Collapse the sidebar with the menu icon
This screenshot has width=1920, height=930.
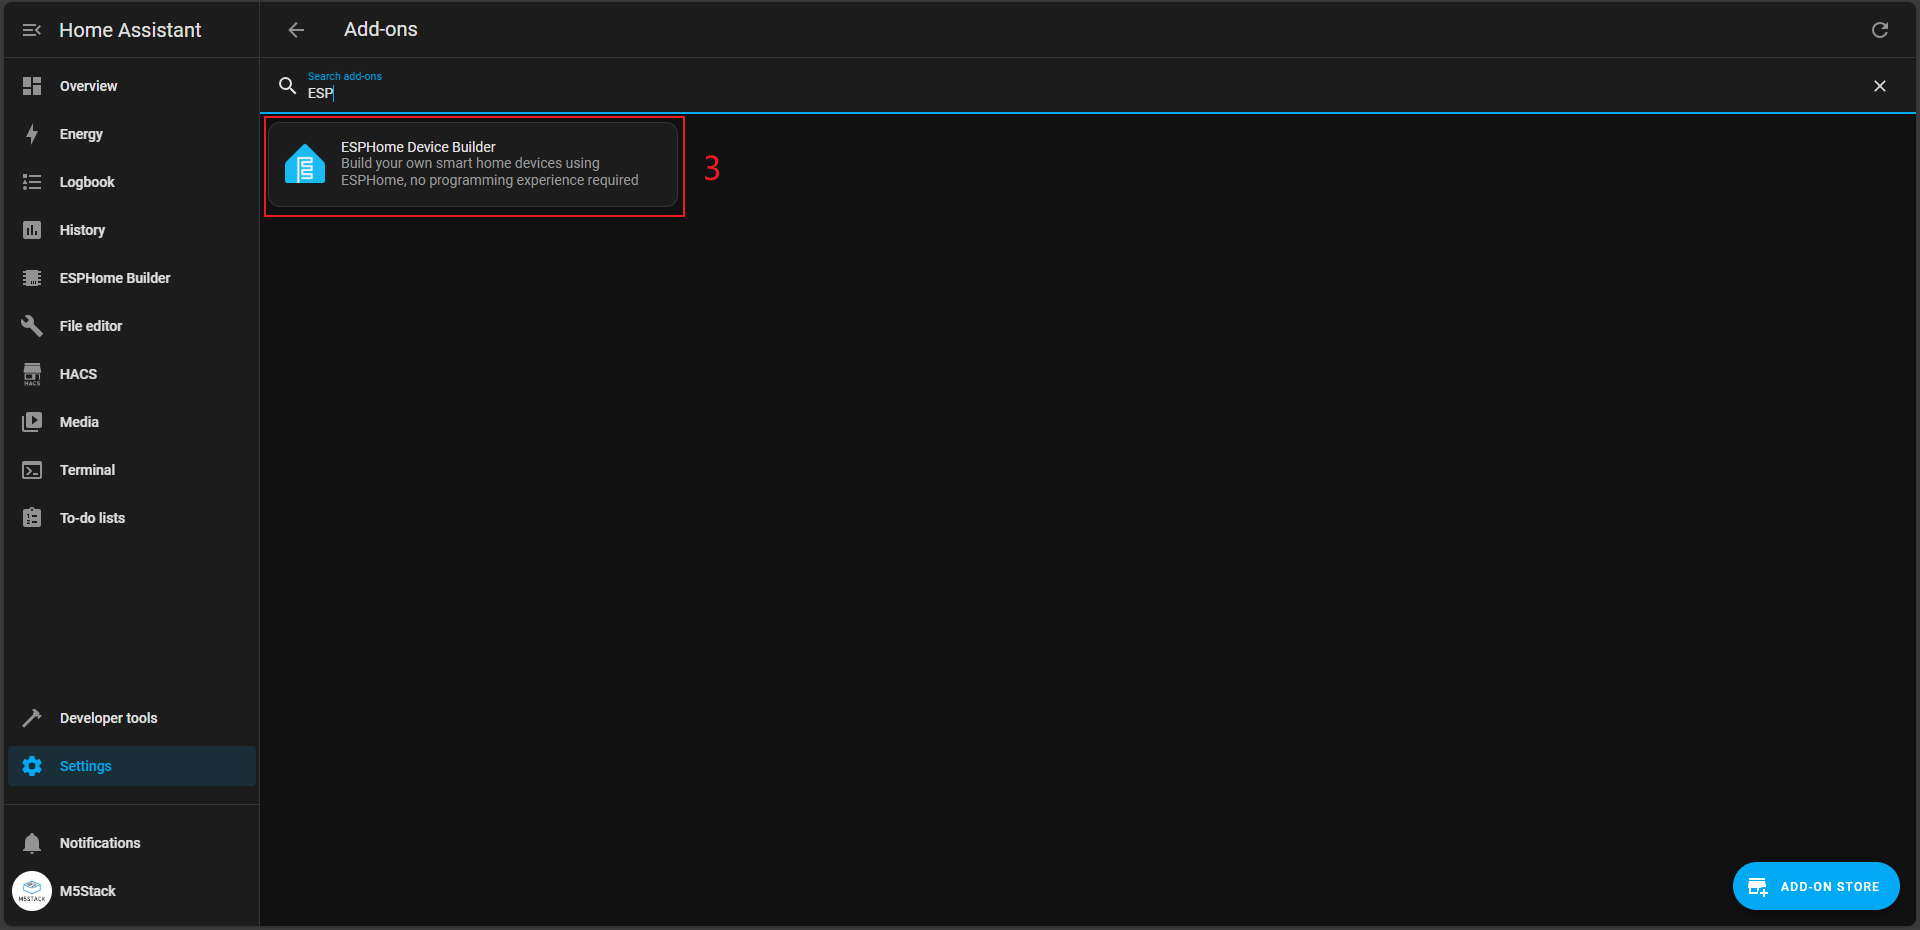click(x=32, y=30)
